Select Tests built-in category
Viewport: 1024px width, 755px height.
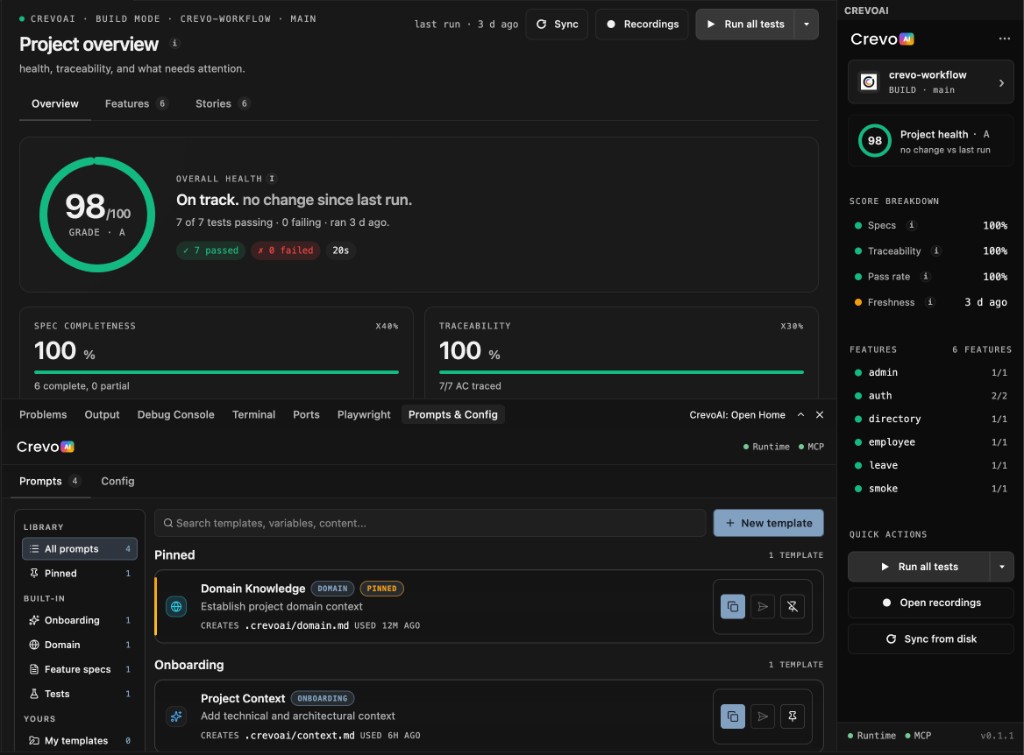[80, 694]
